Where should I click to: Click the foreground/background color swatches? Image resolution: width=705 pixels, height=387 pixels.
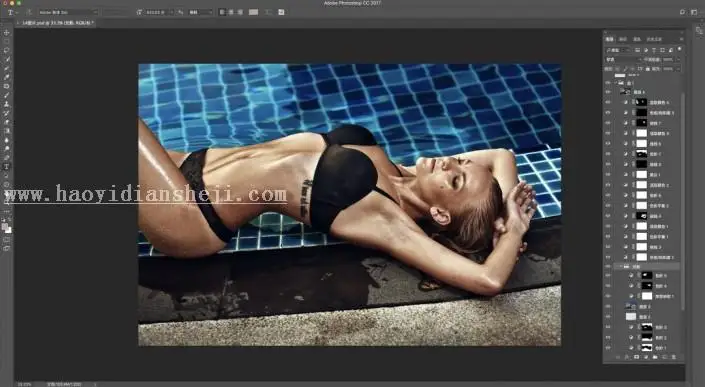click(7, 228)
